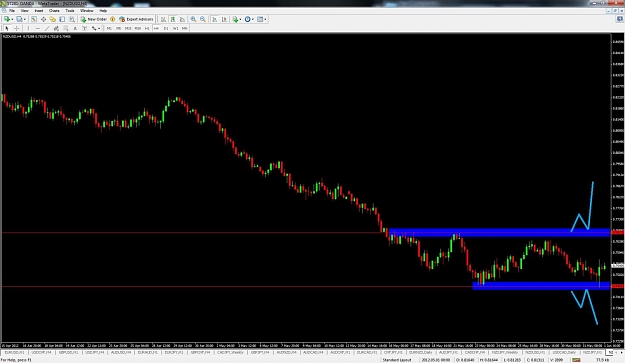Select the Vertical Line drawing tool
Screen dimensions: 625x363
(x=28, y=28)
